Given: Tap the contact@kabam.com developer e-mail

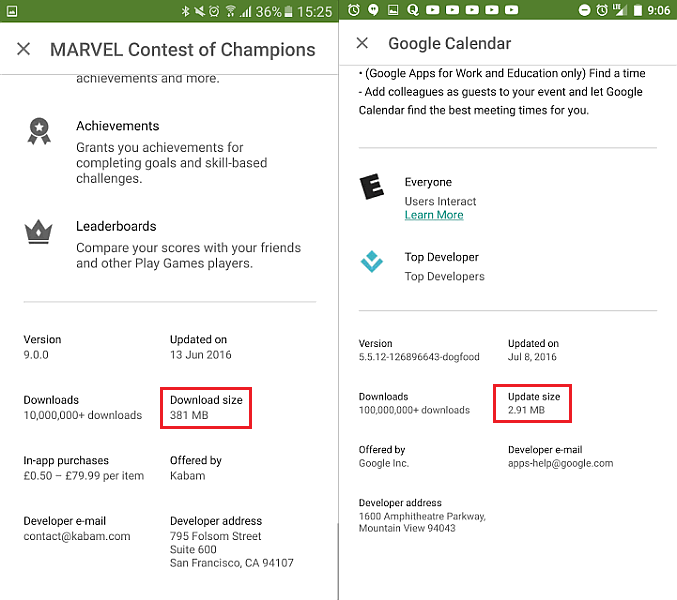Looking at the screenshot, I should pyautogui.click(x=77, y=536).
